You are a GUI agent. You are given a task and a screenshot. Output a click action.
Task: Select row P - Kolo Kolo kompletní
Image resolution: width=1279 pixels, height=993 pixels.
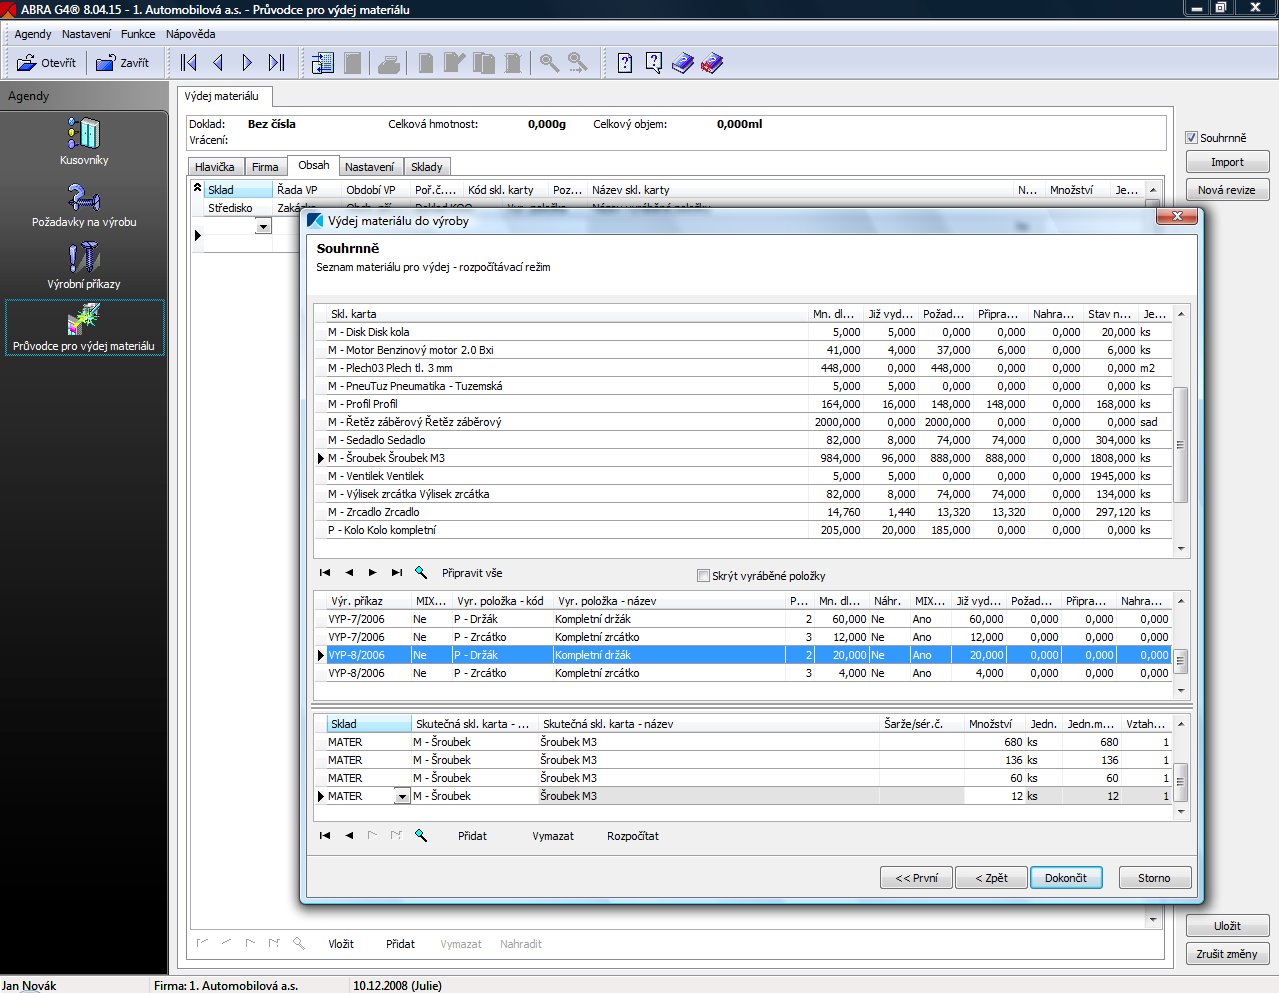click(742, 530)
